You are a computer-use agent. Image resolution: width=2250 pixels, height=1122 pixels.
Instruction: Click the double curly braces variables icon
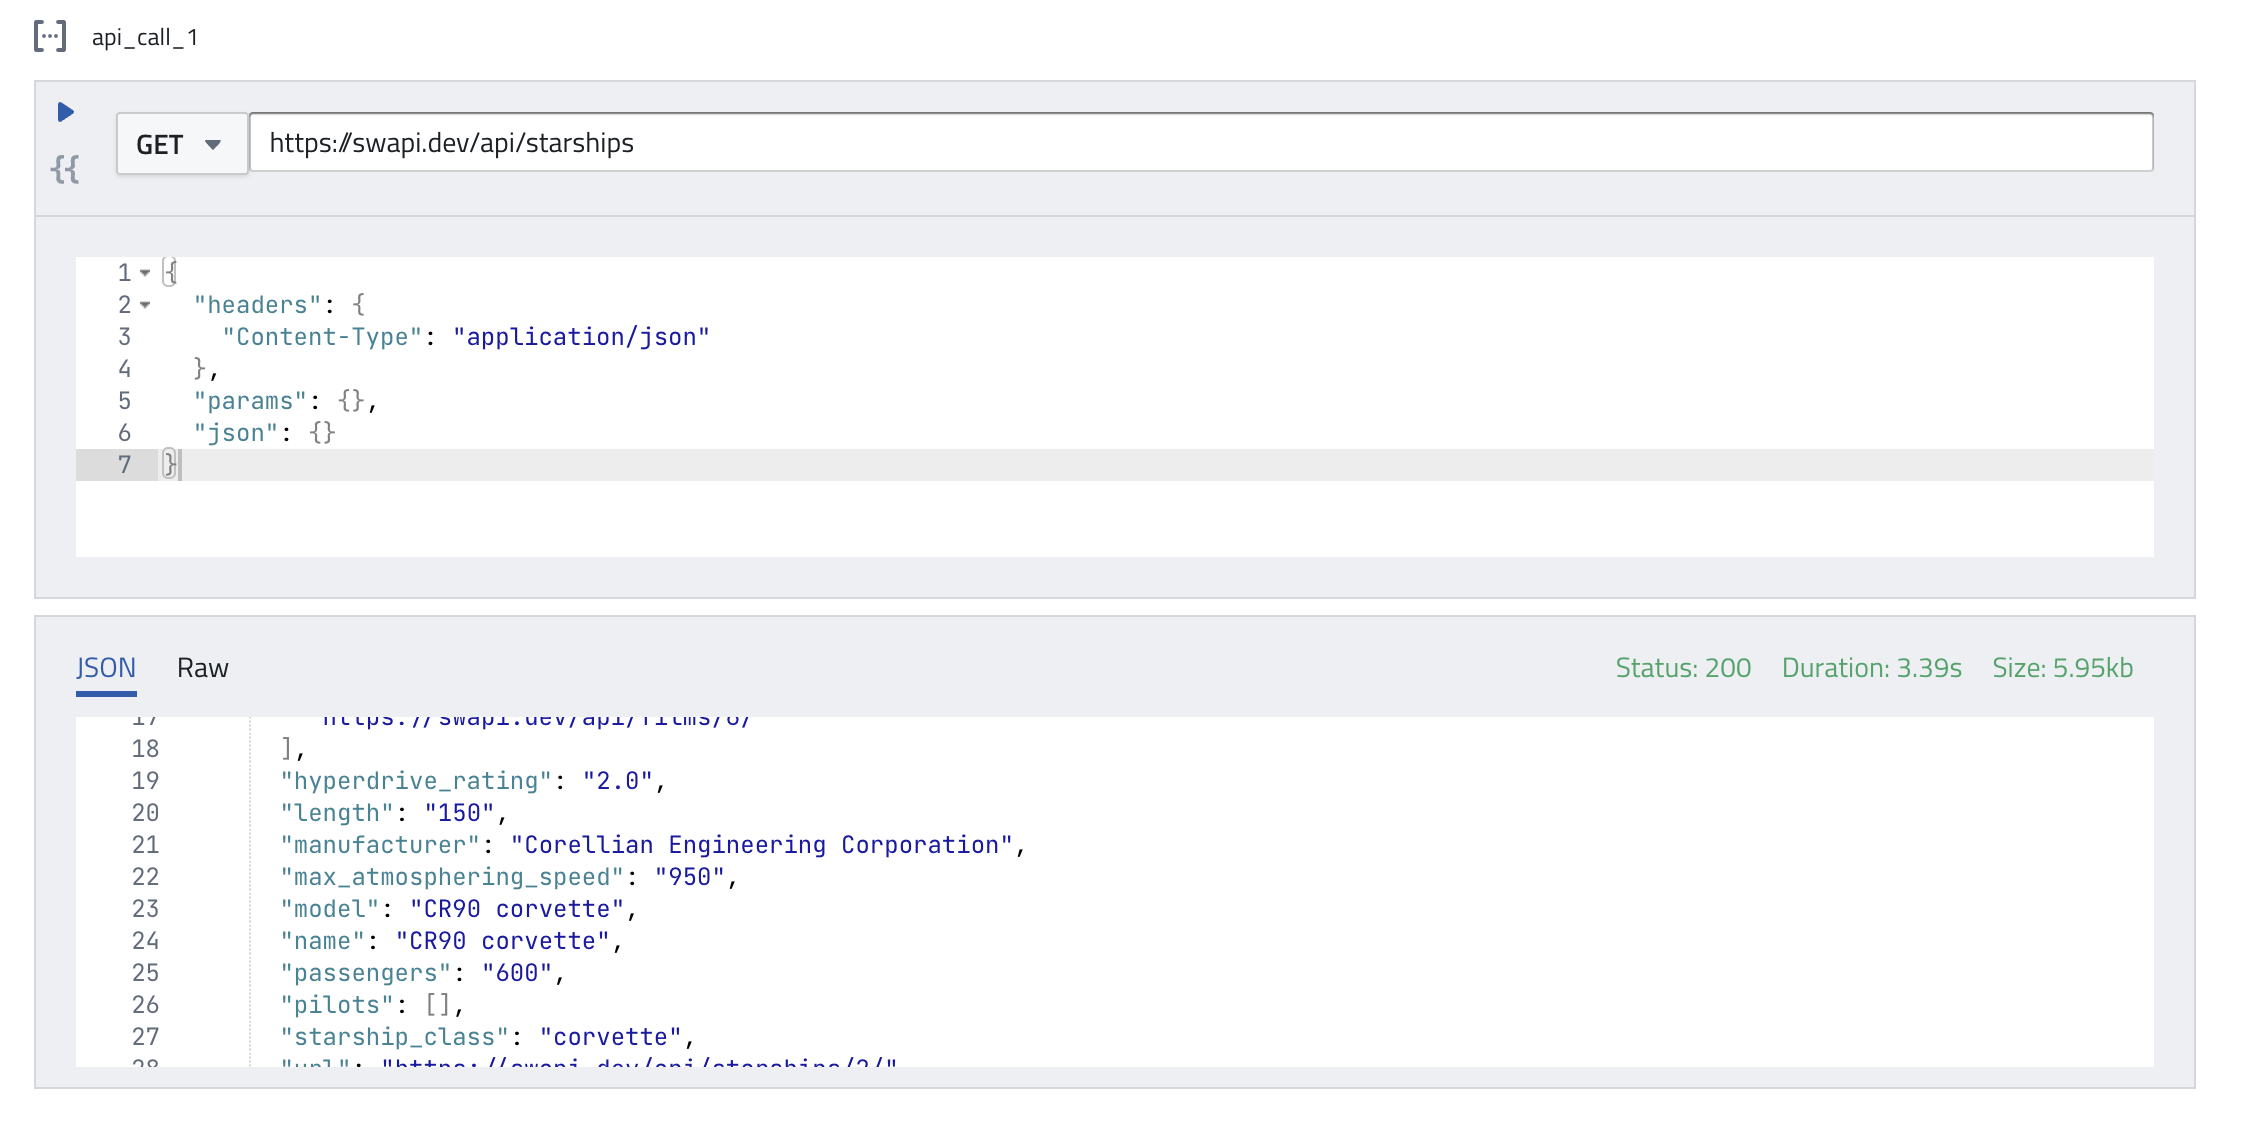coord(65,169)
